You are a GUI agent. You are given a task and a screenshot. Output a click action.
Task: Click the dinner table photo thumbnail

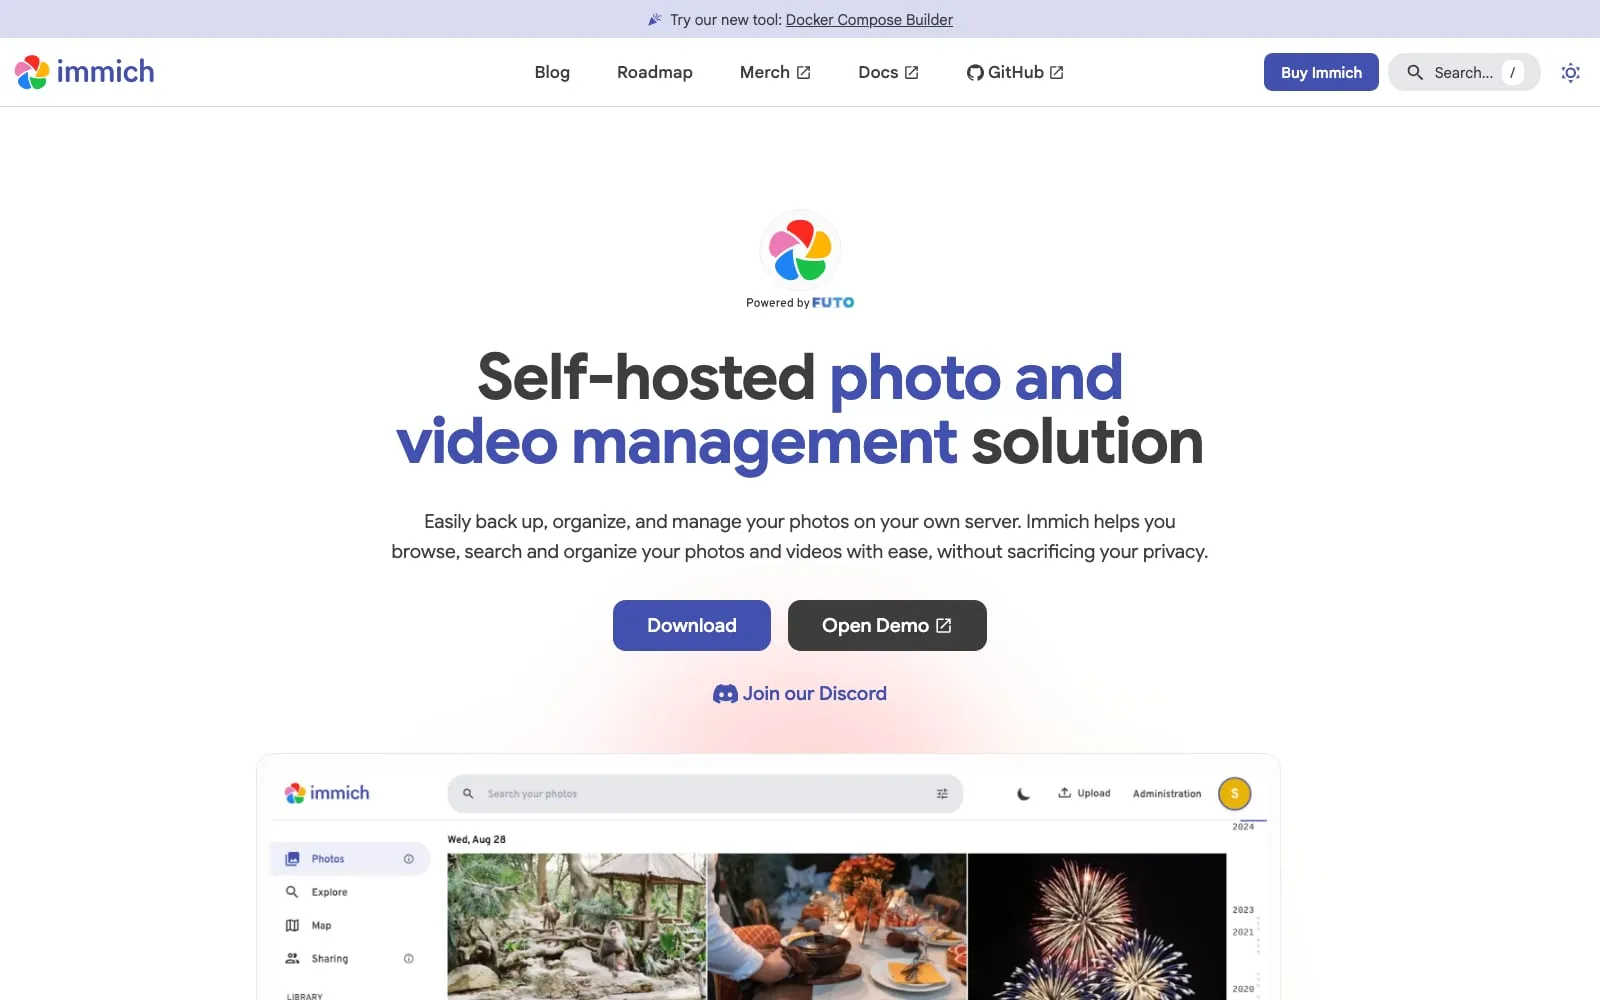tap(837, 926)
